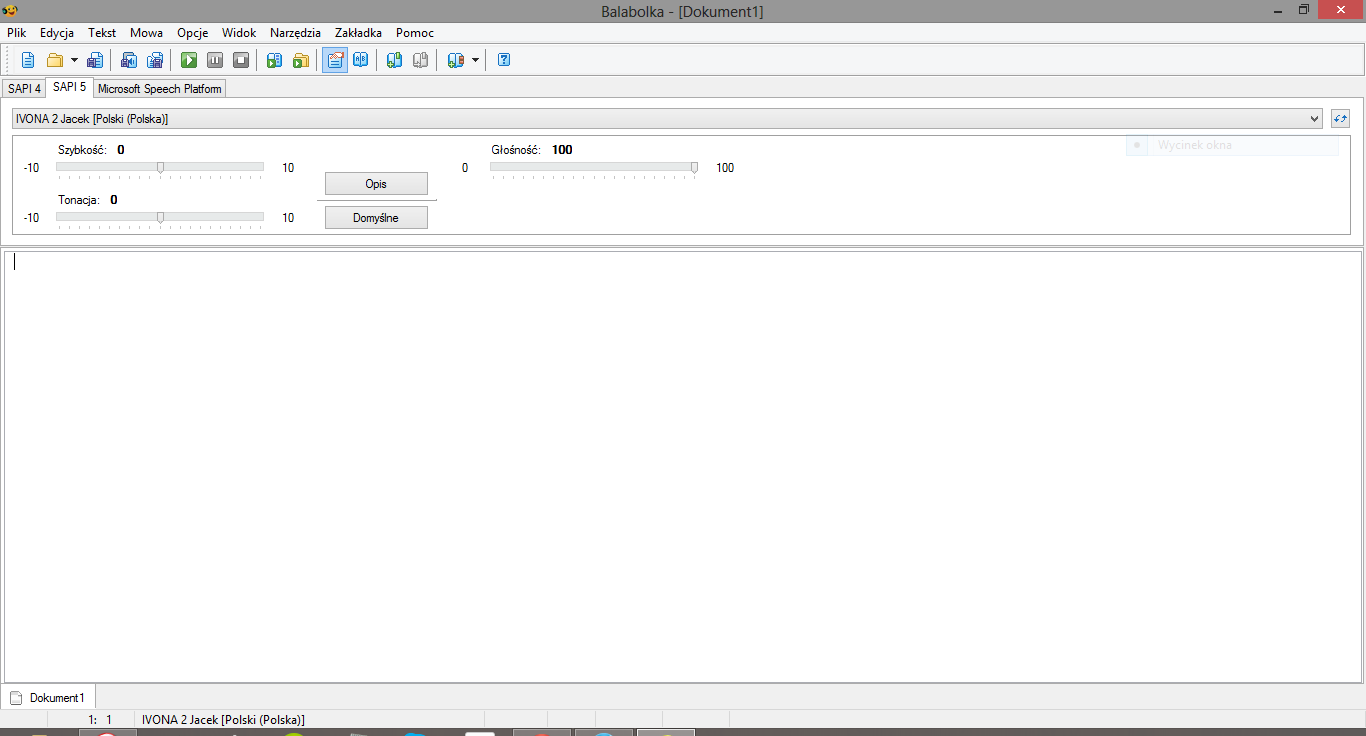Click the grayed bookmark icon

[421, 60]
